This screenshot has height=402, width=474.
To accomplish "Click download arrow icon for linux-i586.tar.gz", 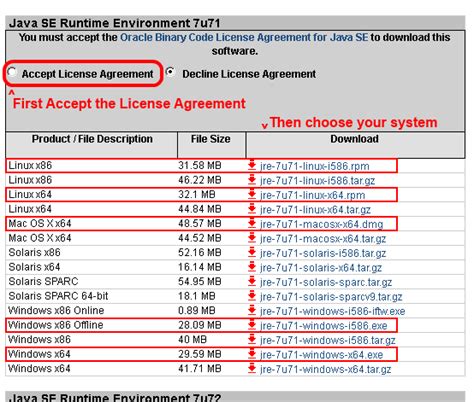I will 252,180.
